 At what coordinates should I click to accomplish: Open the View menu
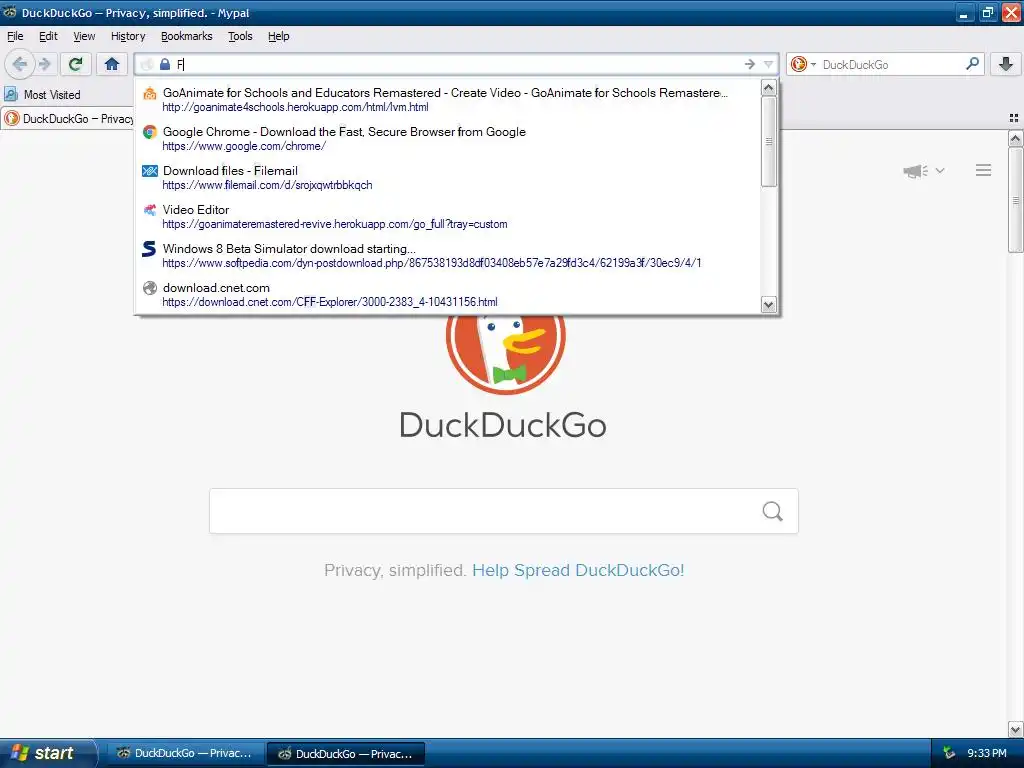(x=84, y=36)
